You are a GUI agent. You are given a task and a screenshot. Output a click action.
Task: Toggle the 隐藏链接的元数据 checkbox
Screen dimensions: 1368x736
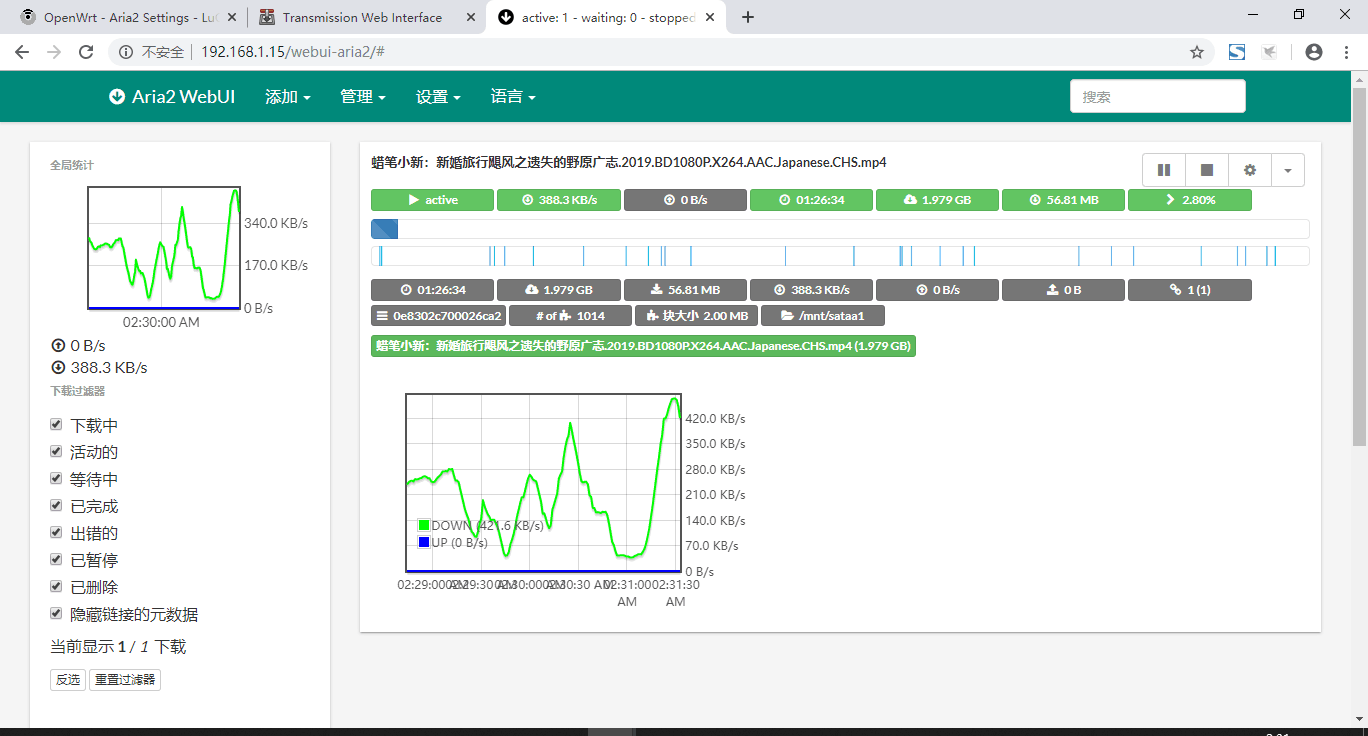tap(57, 614)
